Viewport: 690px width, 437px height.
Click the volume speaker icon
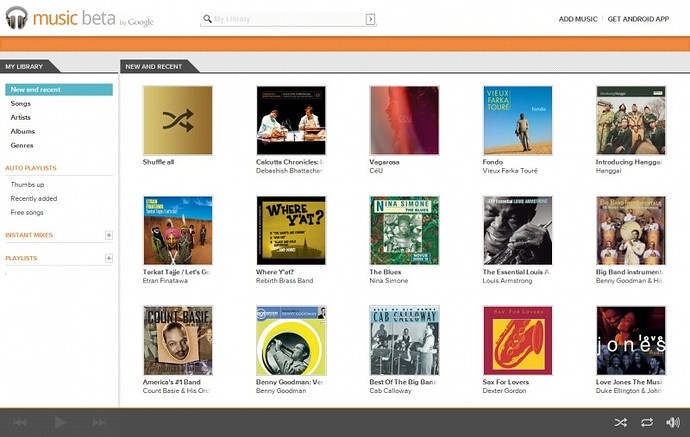tap(673, 422)
